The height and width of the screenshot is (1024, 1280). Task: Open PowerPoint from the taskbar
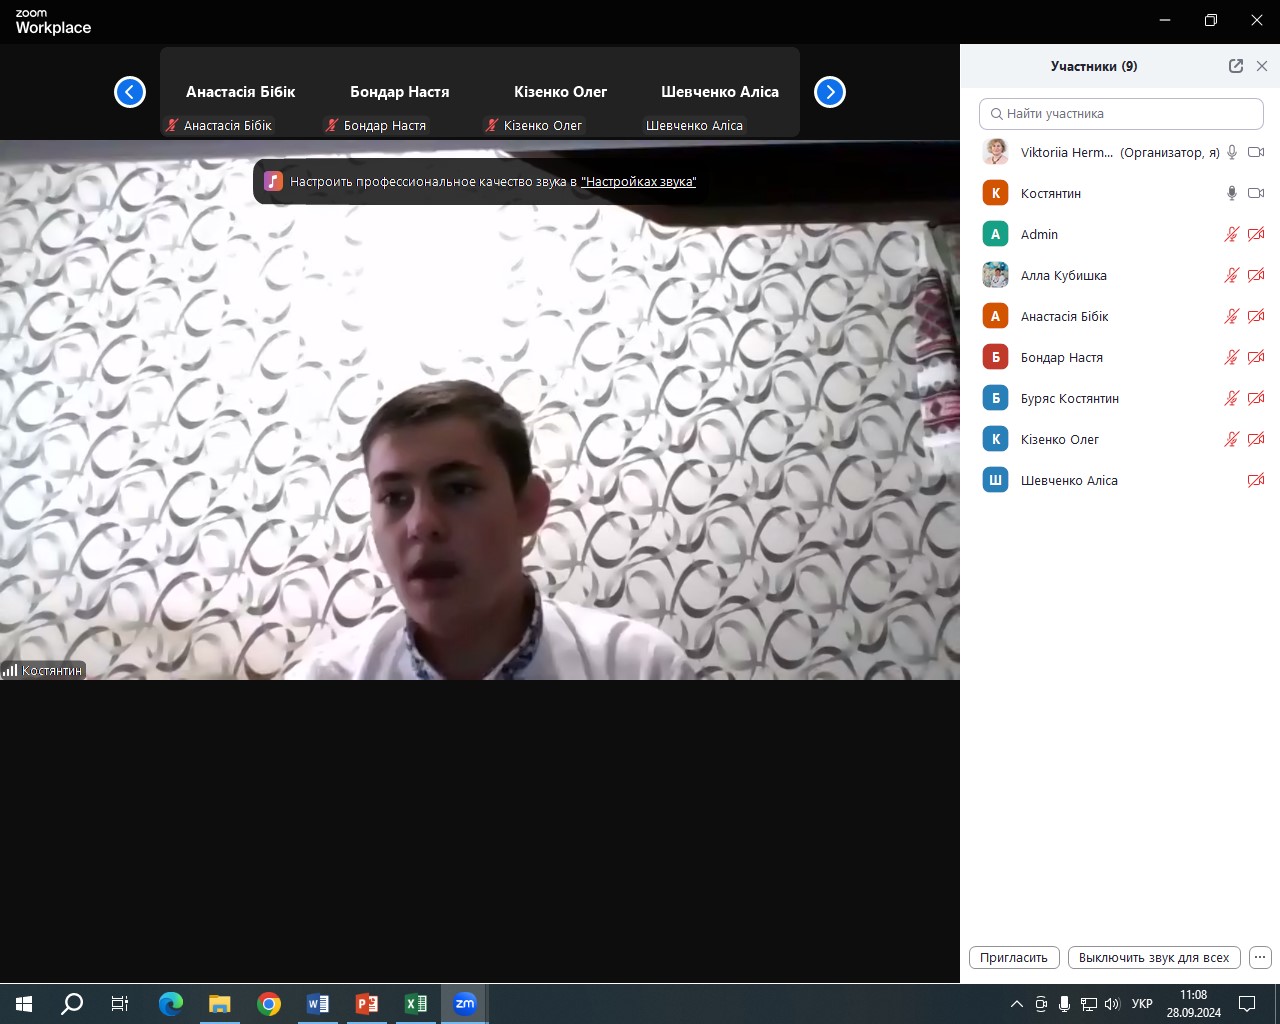pyautogui.click(x=367, y=1004)
